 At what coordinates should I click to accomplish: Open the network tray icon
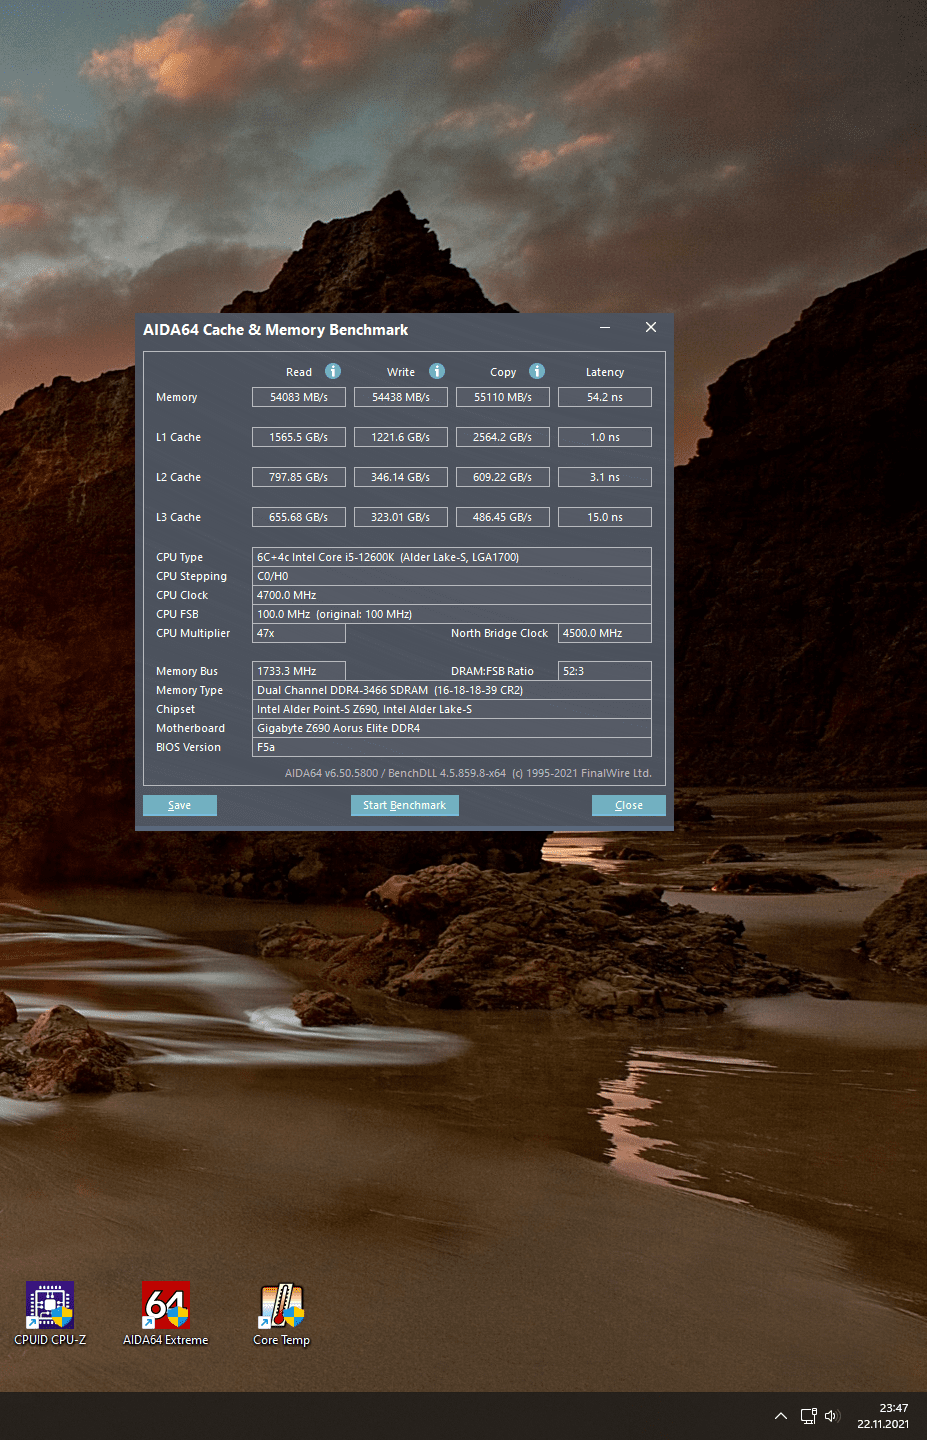click(x=808, y=1416)
